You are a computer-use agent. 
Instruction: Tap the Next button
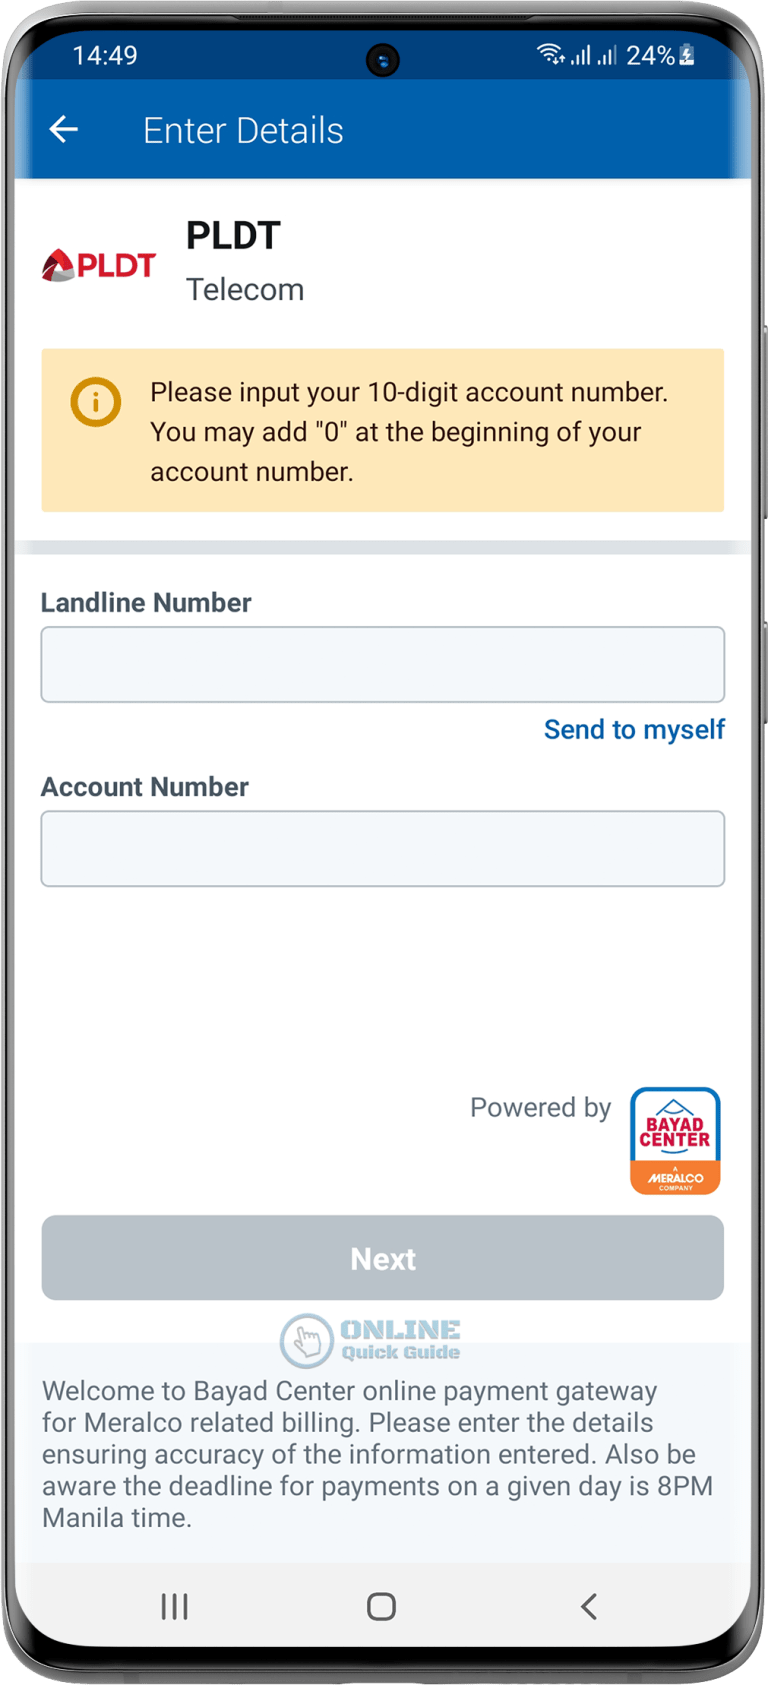(x=383, y=1258)
